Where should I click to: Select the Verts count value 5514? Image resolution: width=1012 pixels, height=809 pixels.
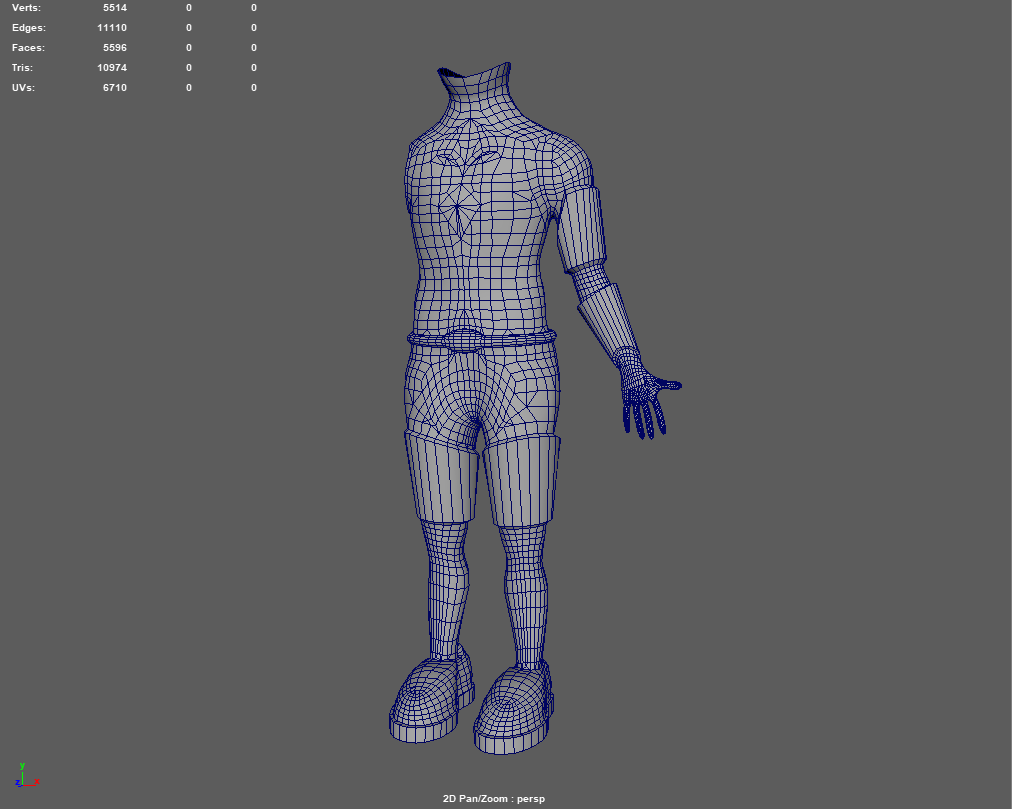point(115,8)
